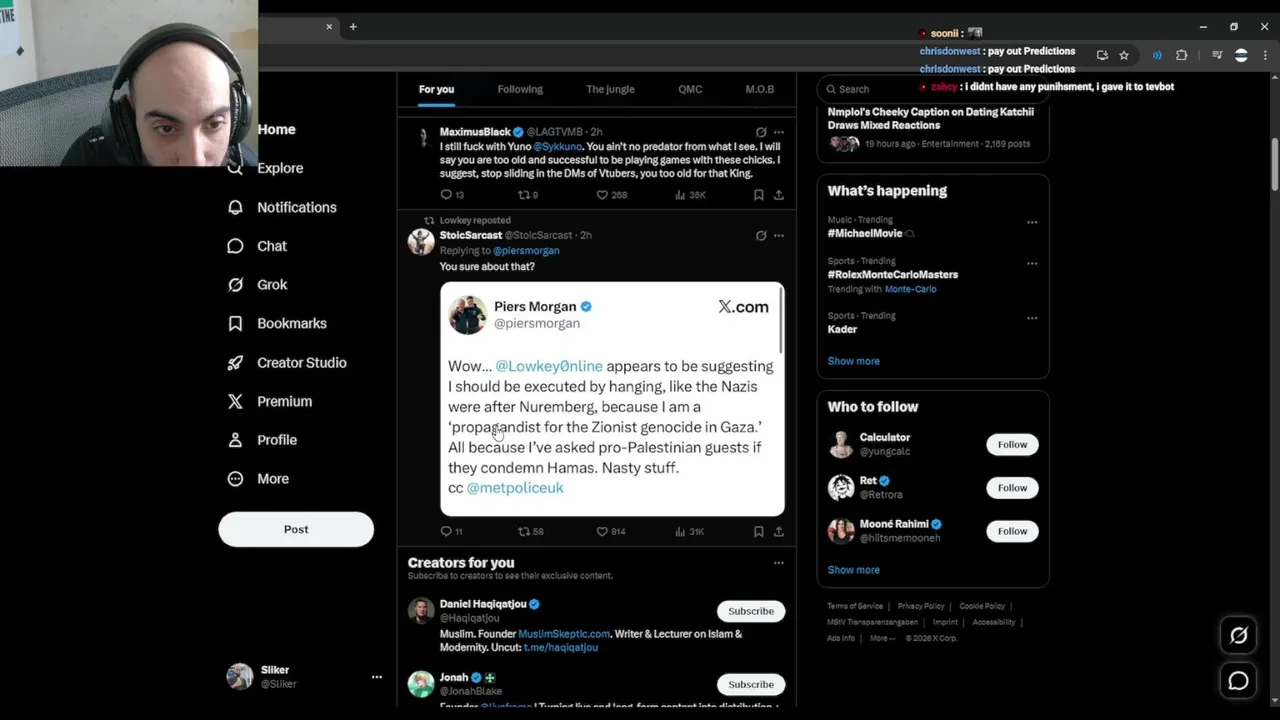Click page vertical scrollbar
The width and height of the screenshot is (1280, 720).
pos(1274,165)
